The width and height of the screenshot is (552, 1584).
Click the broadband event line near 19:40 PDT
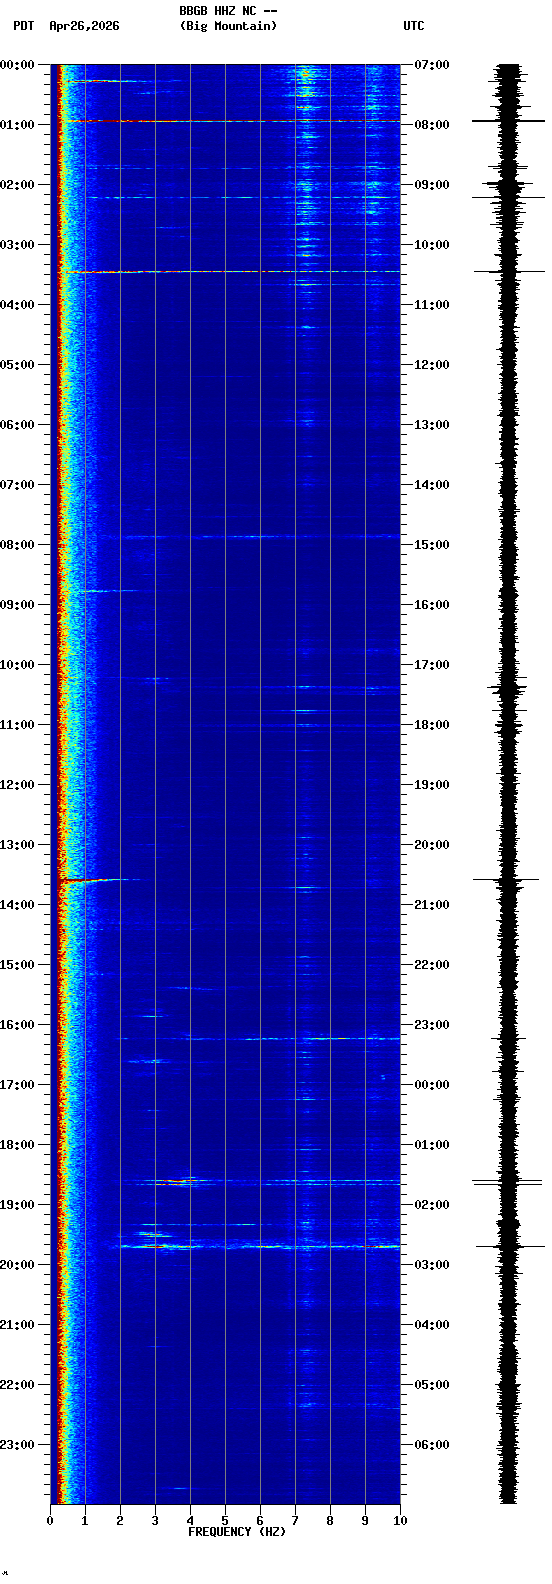(x=258, y=1246)
